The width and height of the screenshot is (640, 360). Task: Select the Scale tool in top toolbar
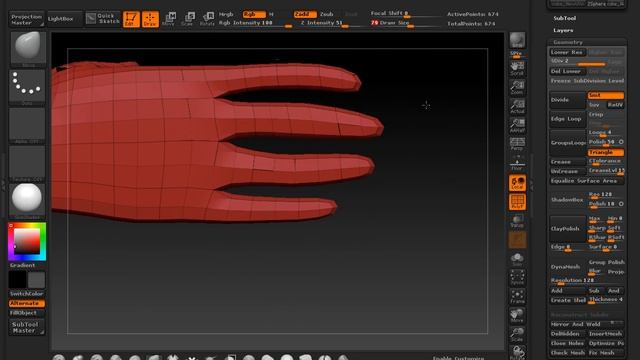tap(187, 19)
